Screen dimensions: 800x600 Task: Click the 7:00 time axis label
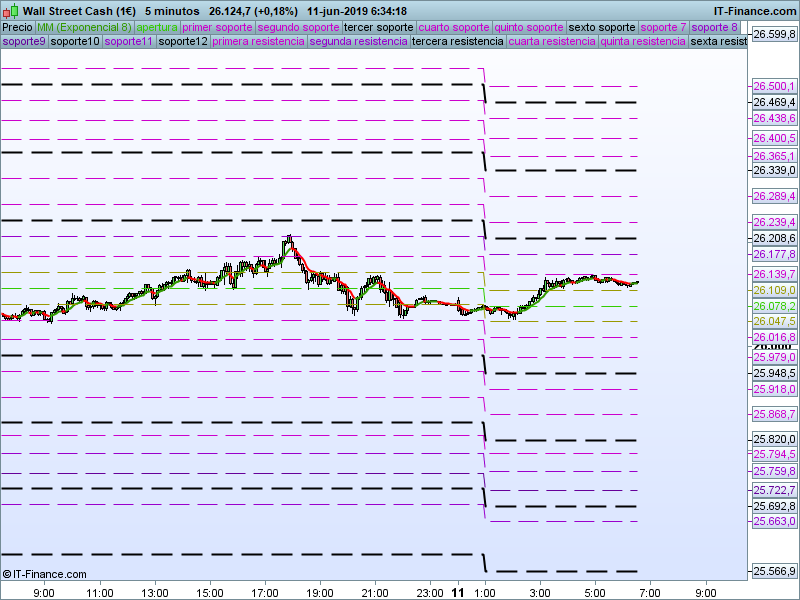tap(650, 593)
